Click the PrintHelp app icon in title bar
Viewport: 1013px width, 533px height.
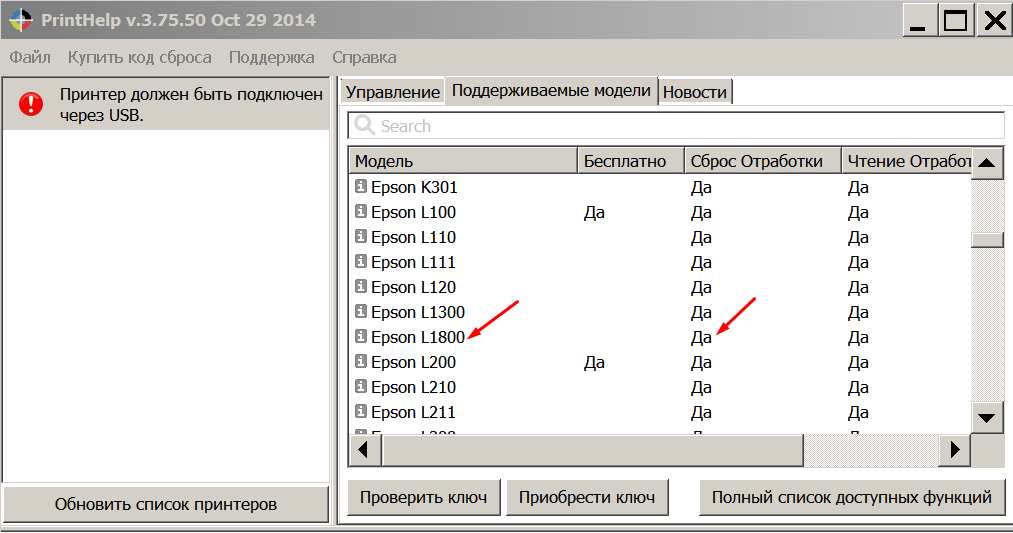pos(20,20)
